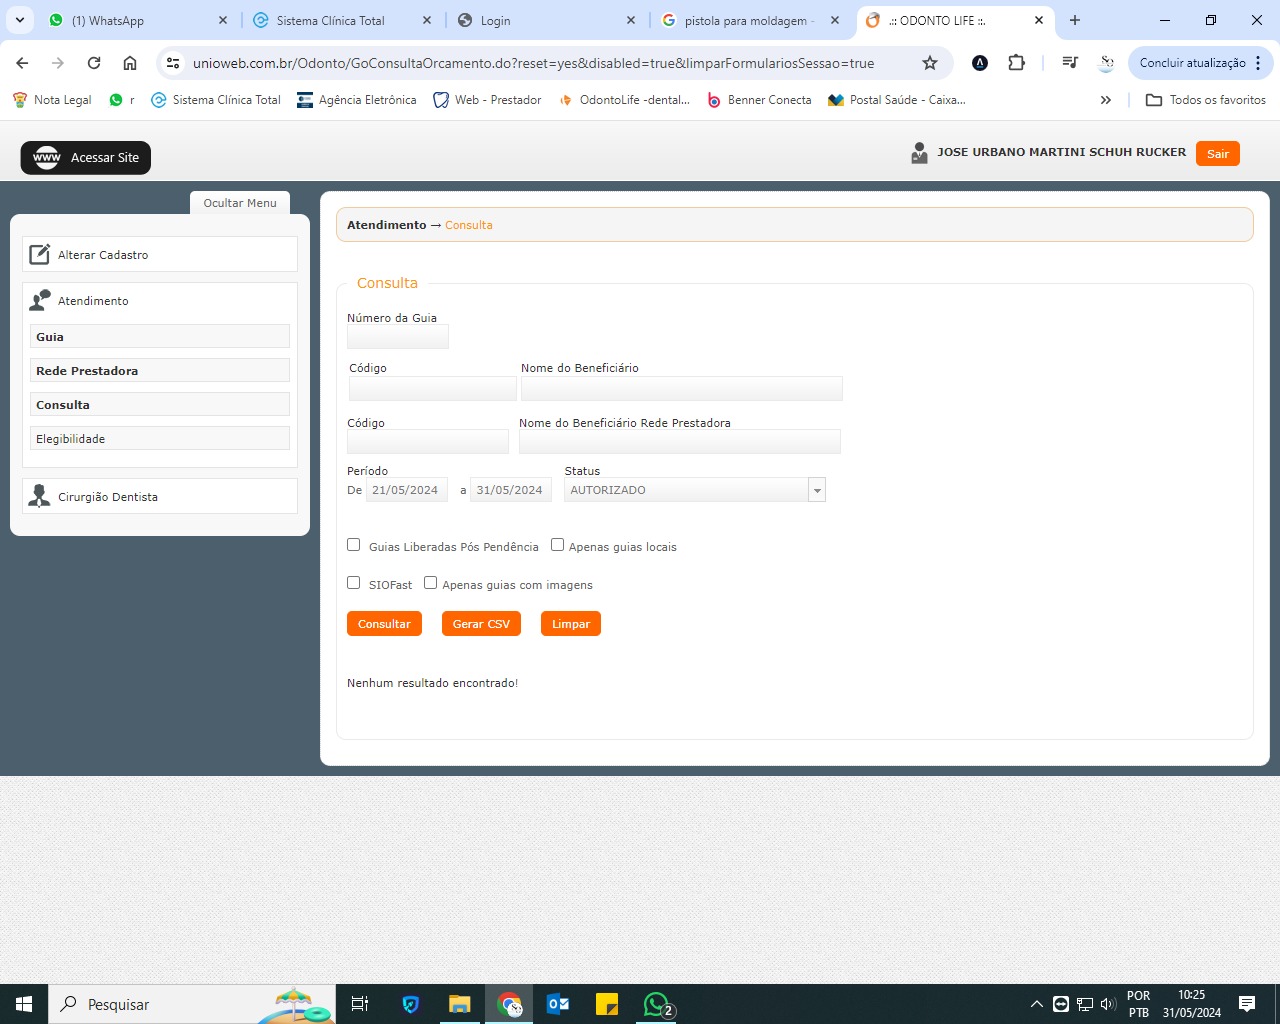Click the Consultar button
Viewport: 1280px width, 1024px height.
pyautogui.click(x=384, y=624)
